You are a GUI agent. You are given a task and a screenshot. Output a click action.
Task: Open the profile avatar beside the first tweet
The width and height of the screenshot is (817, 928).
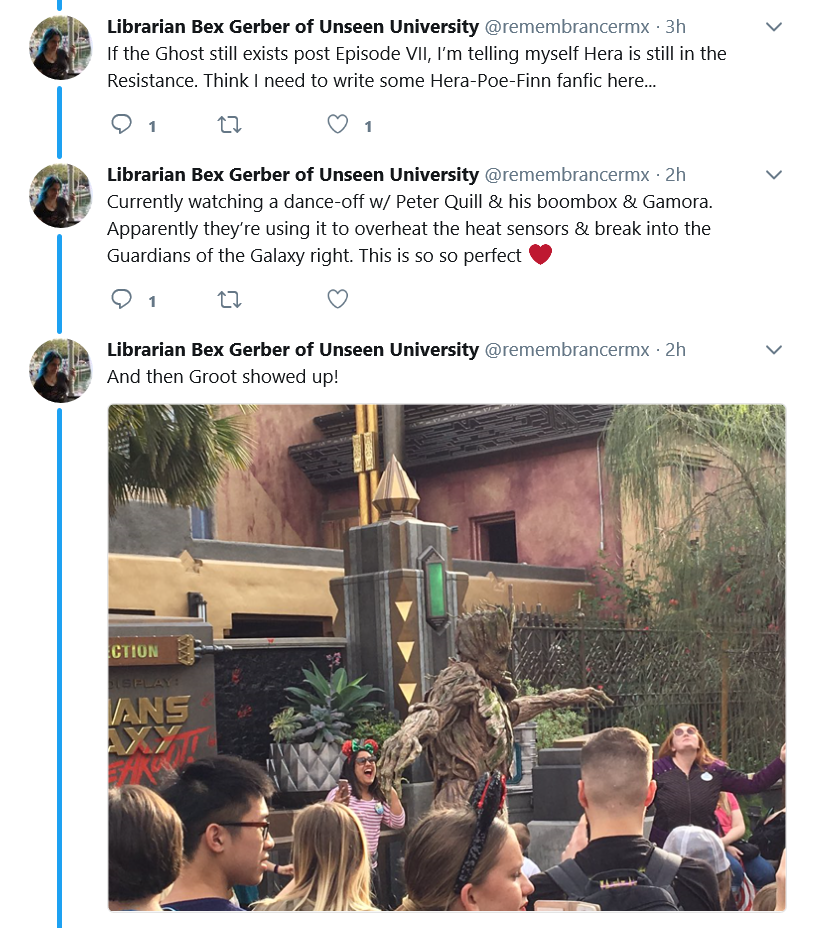pos(60,48)
